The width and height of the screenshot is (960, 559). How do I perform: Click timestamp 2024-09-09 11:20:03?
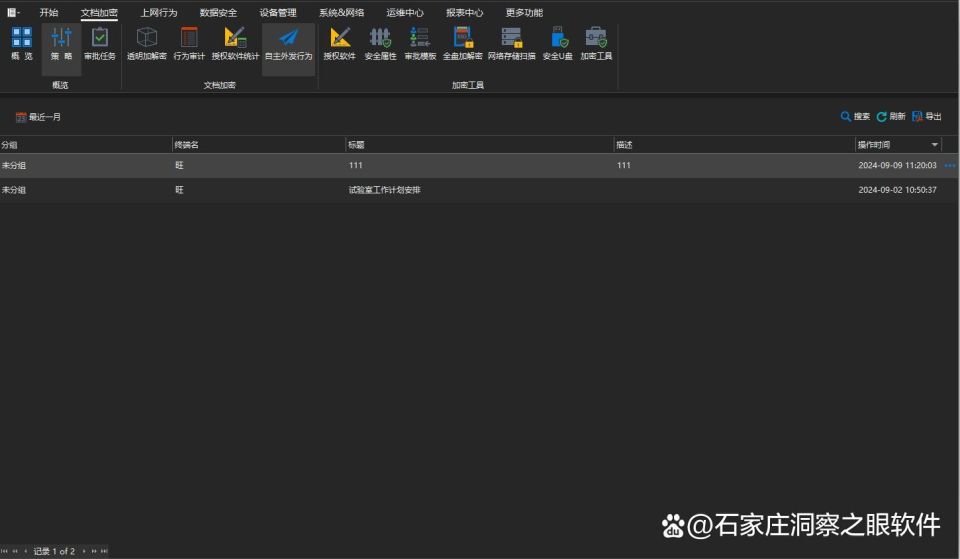[x=897, y=165]
